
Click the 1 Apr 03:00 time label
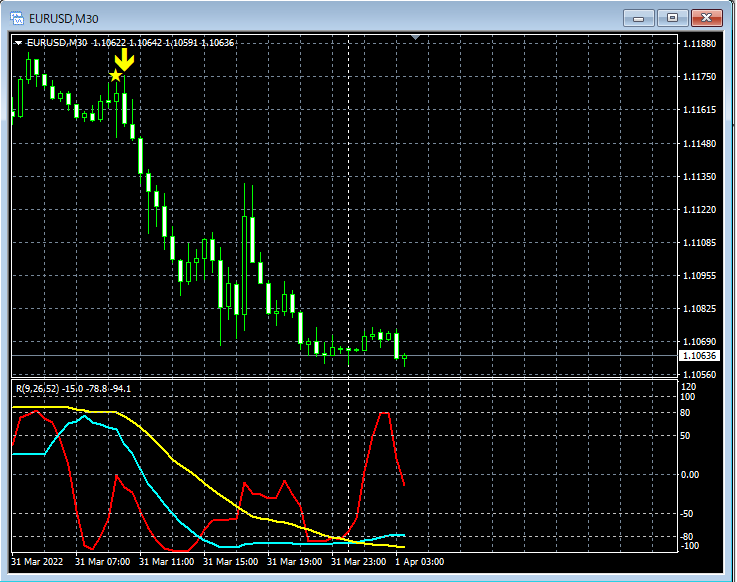pos(419,562)
